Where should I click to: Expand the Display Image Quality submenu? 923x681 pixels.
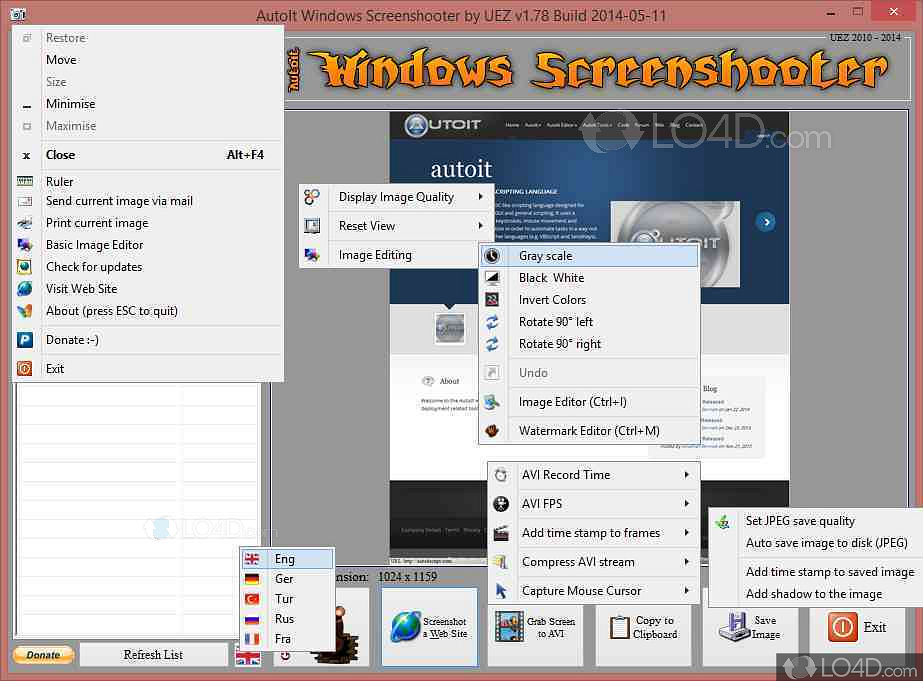pyautogui.click(x=396, y=197)
